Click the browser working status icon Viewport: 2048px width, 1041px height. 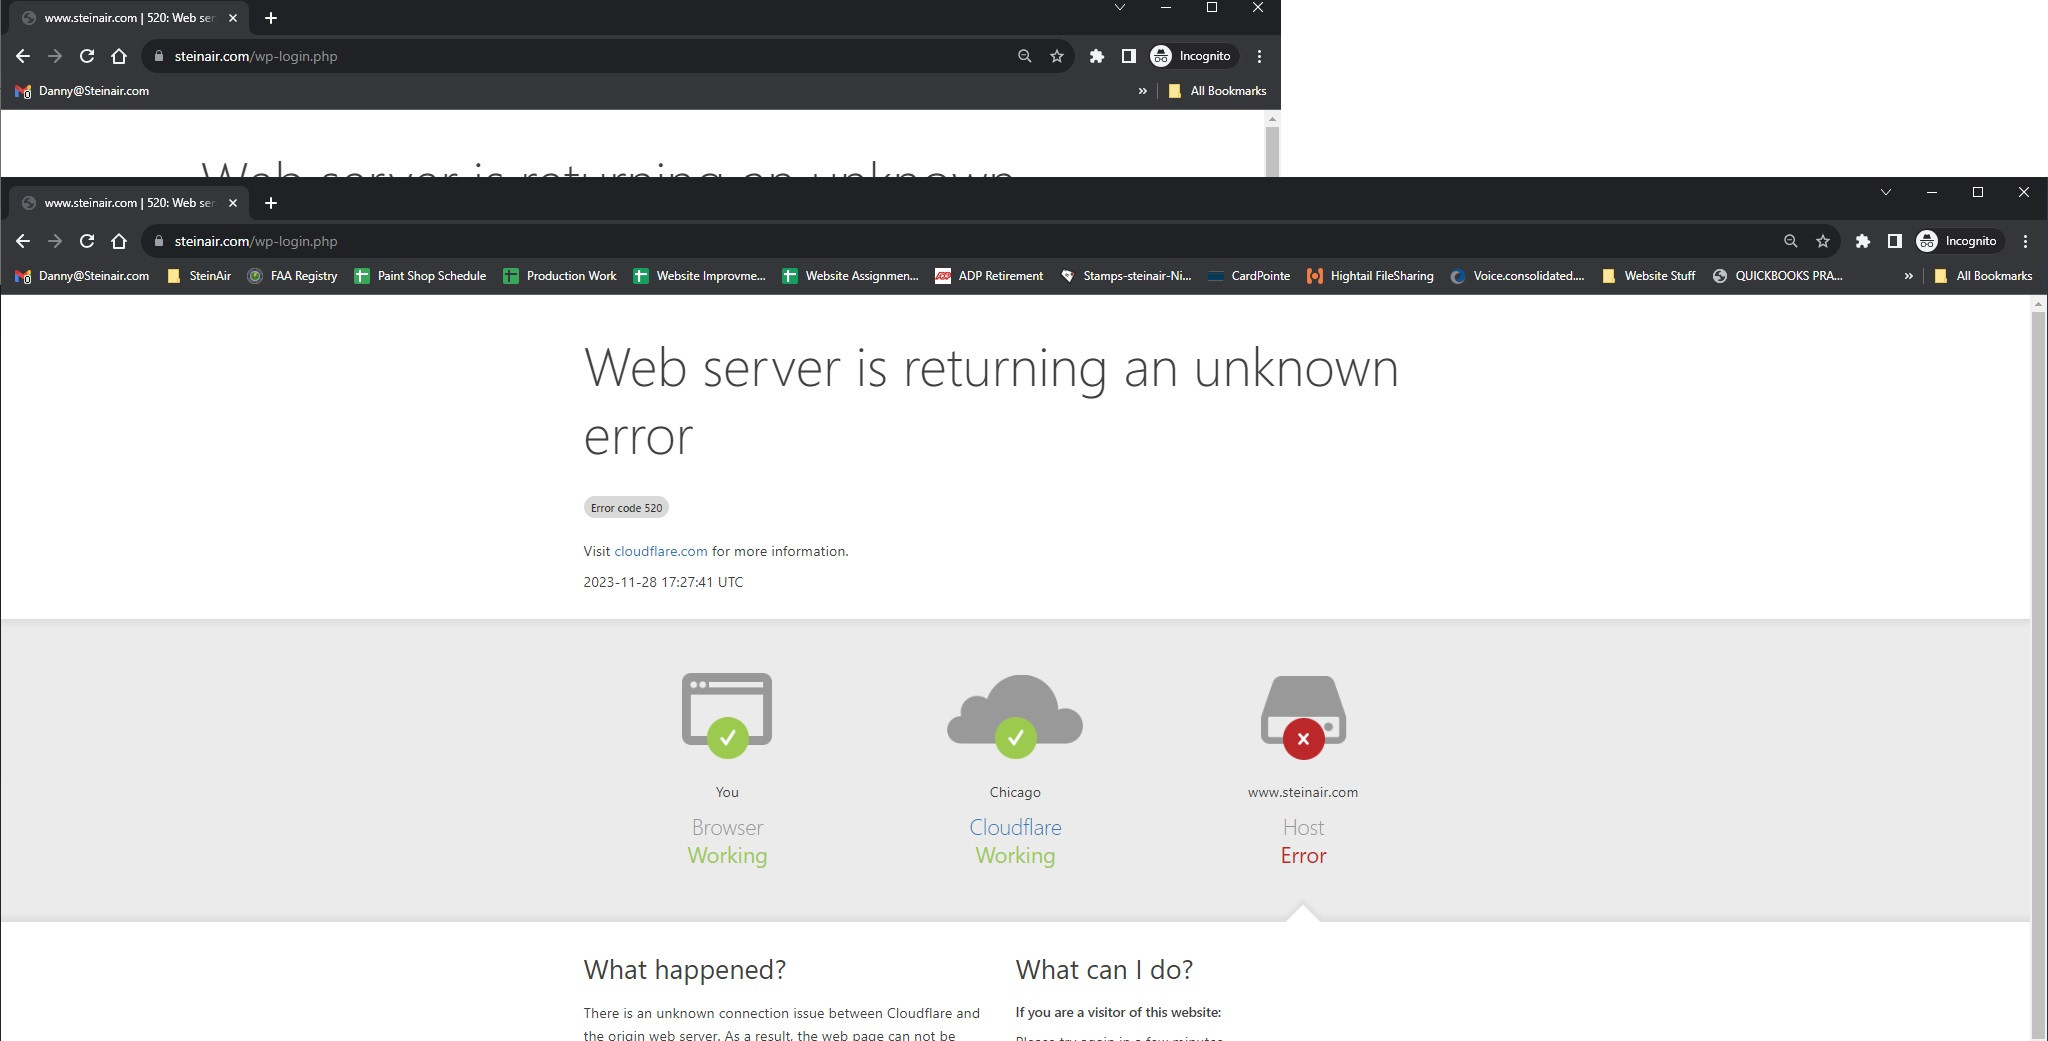[x=727, y=716]
